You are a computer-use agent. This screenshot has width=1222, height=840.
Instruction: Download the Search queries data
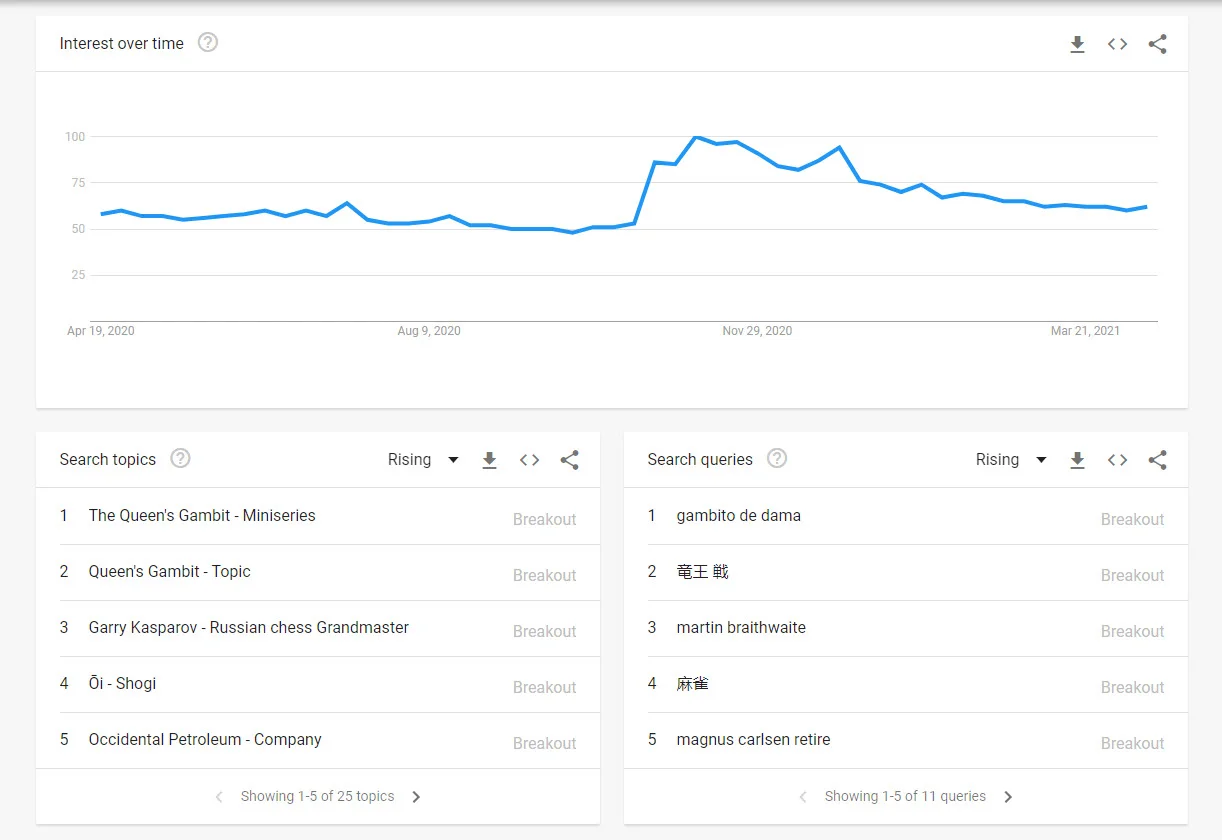tap(1077, 460)
